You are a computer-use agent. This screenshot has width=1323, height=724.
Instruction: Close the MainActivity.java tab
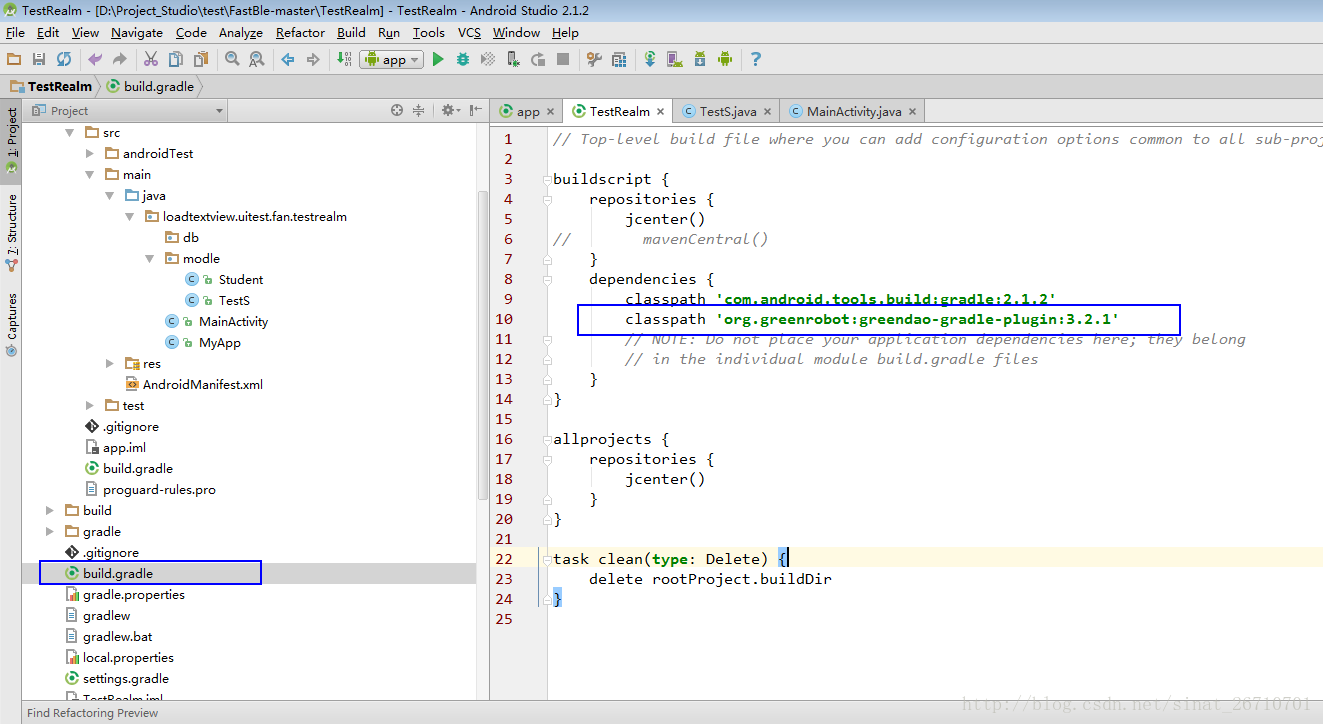(x=913, y=112)
